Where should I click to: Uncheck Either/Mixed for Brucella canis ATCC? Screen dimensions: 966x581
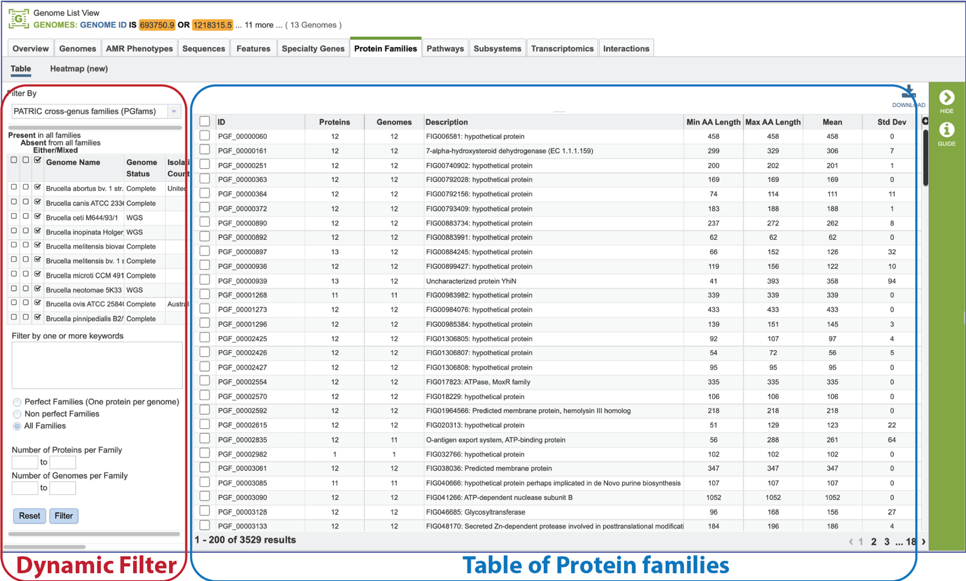pyautogui.click(x=38, y=202)
